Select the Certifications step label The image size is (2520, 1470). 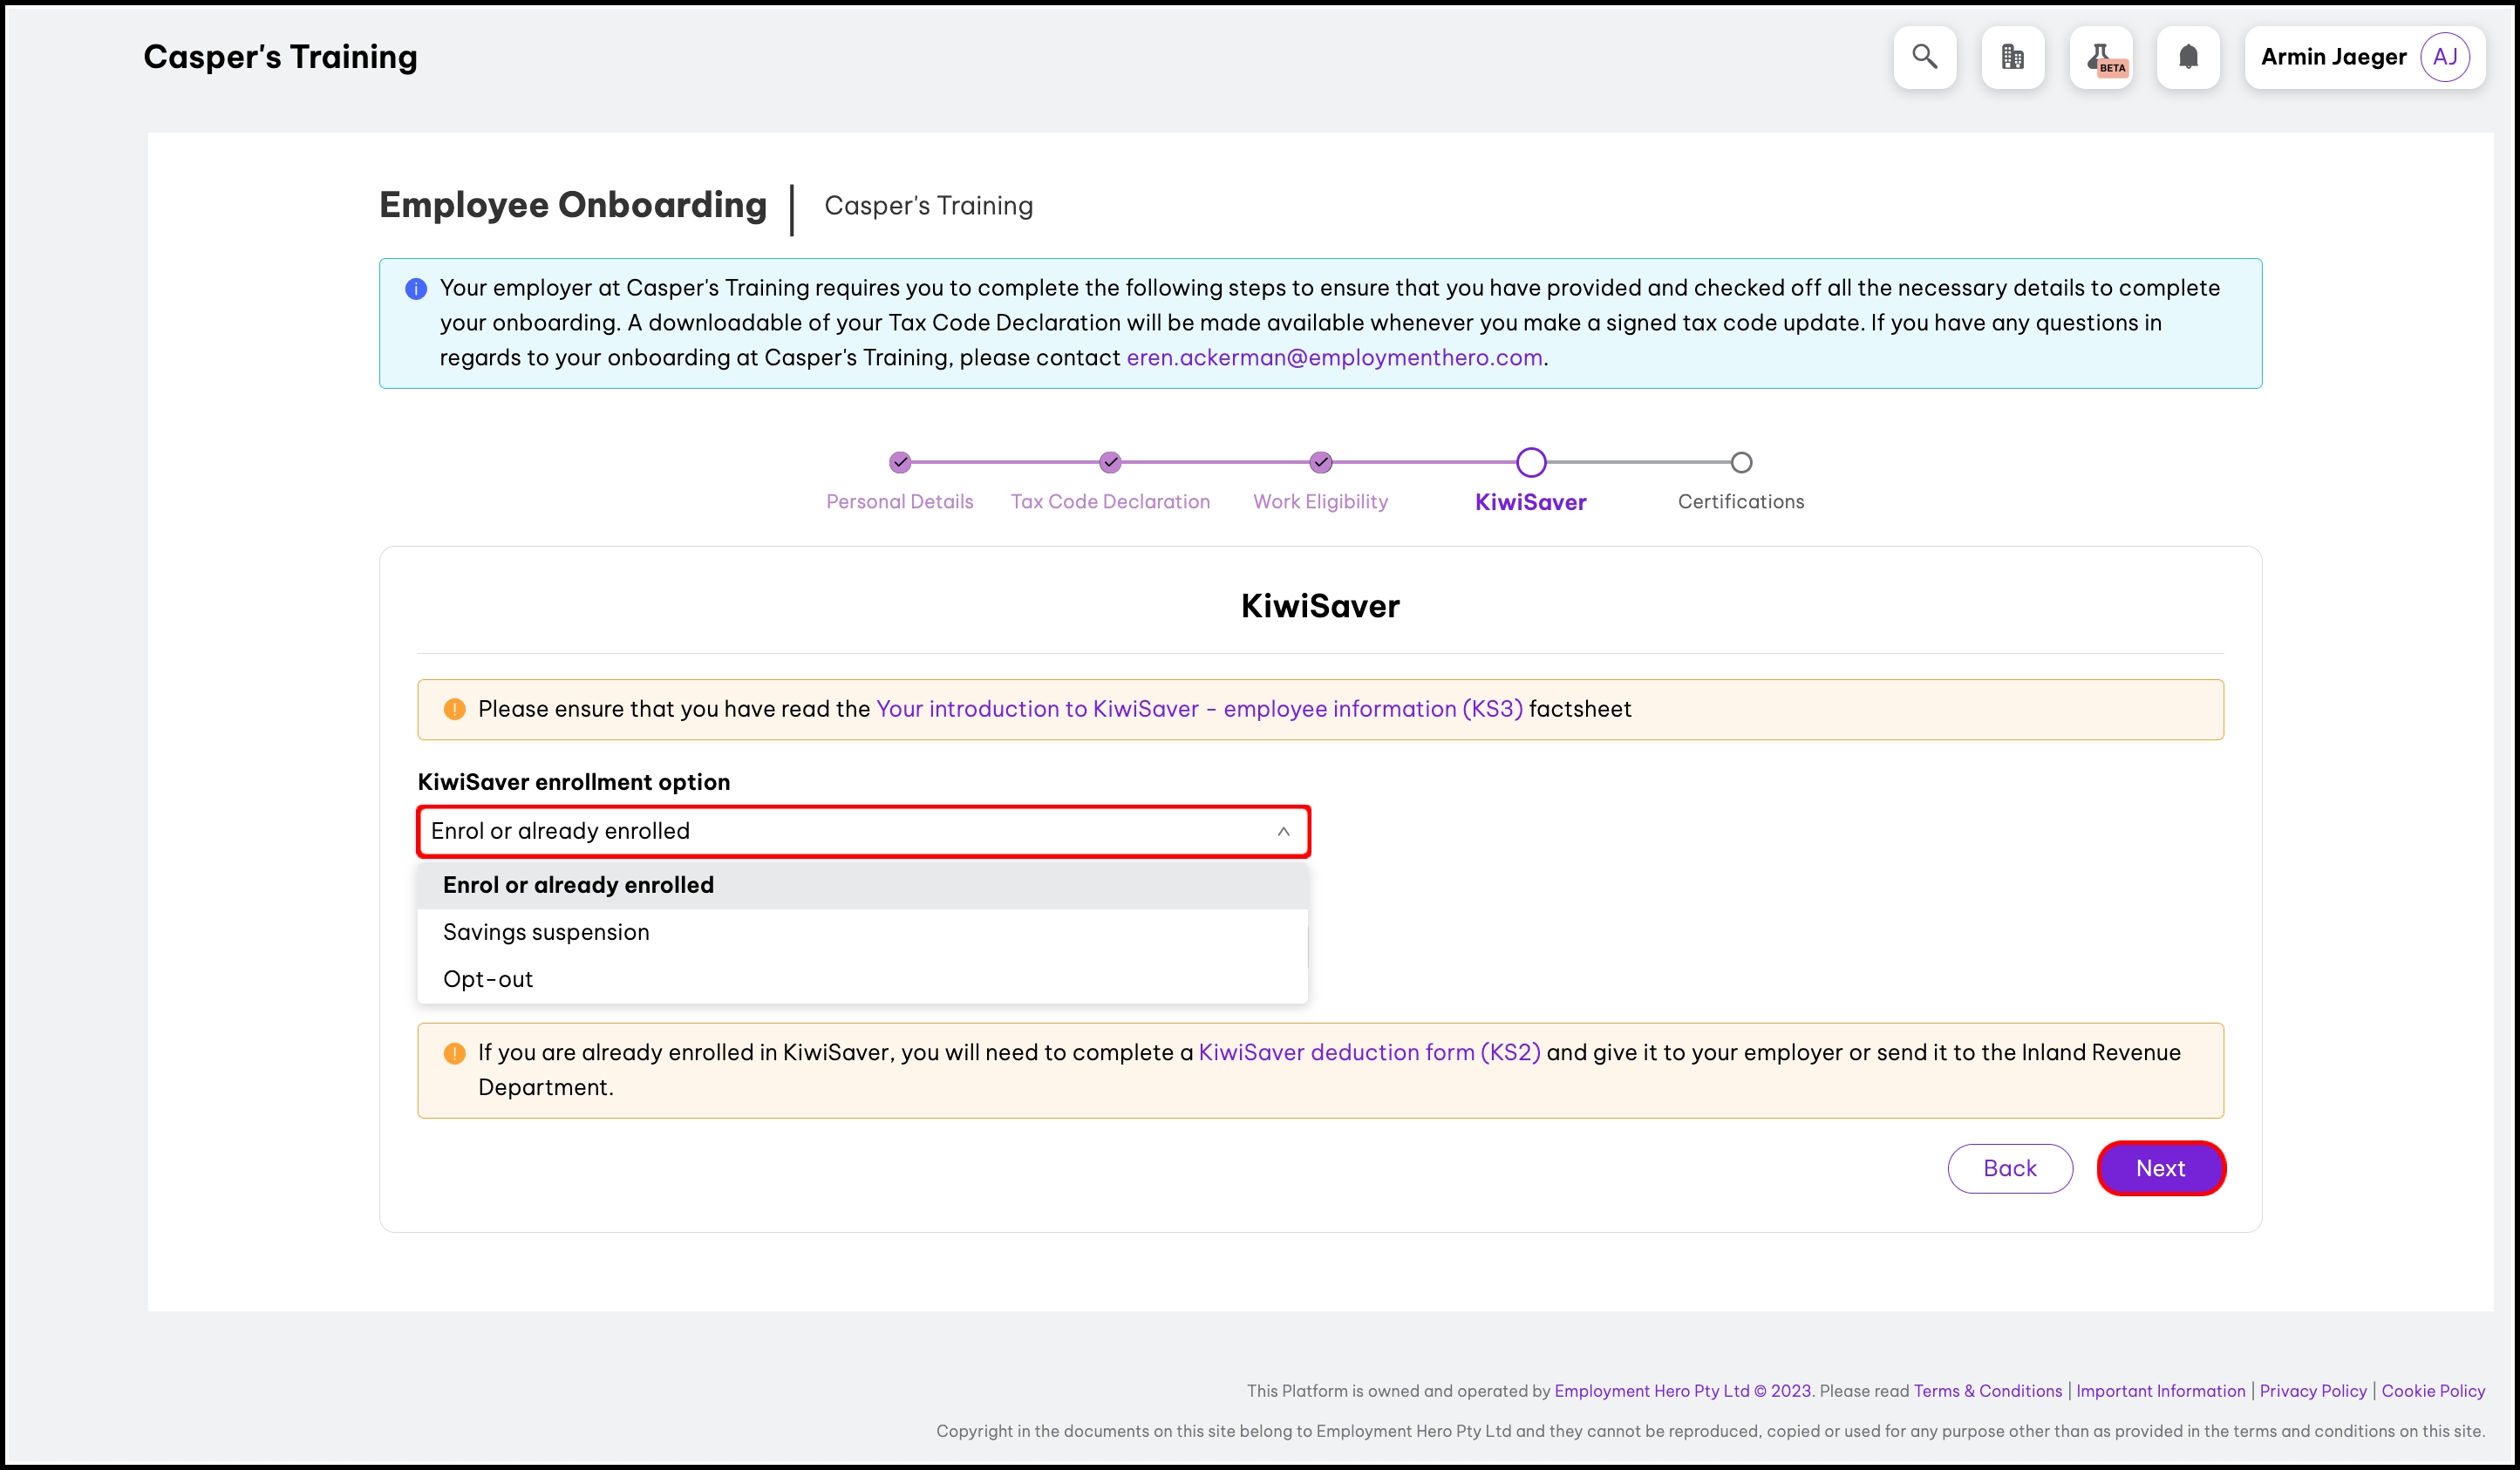point(1741,501)
